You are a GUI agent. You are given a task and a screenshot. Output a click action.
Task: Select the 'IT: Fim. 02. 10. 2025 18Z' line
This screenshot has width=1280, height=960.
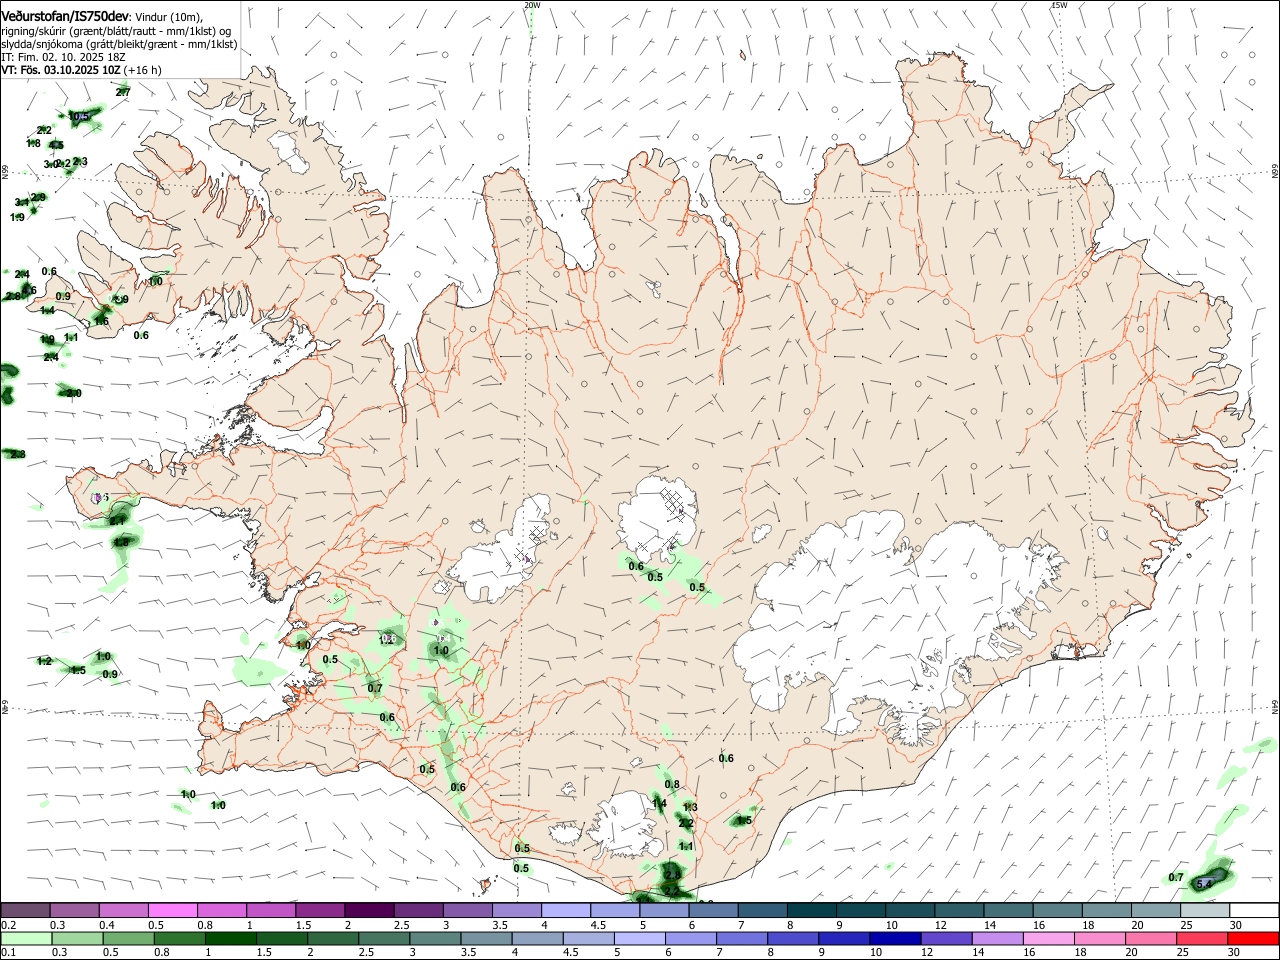[x=64, y=58]
